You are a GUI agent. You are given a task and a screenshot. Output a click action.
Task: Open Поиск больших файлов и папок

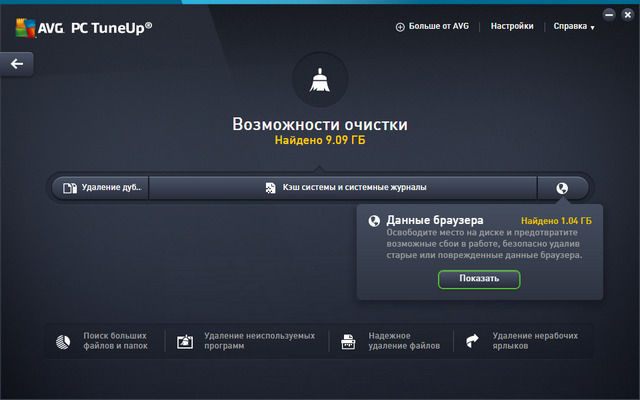[115, 341]
